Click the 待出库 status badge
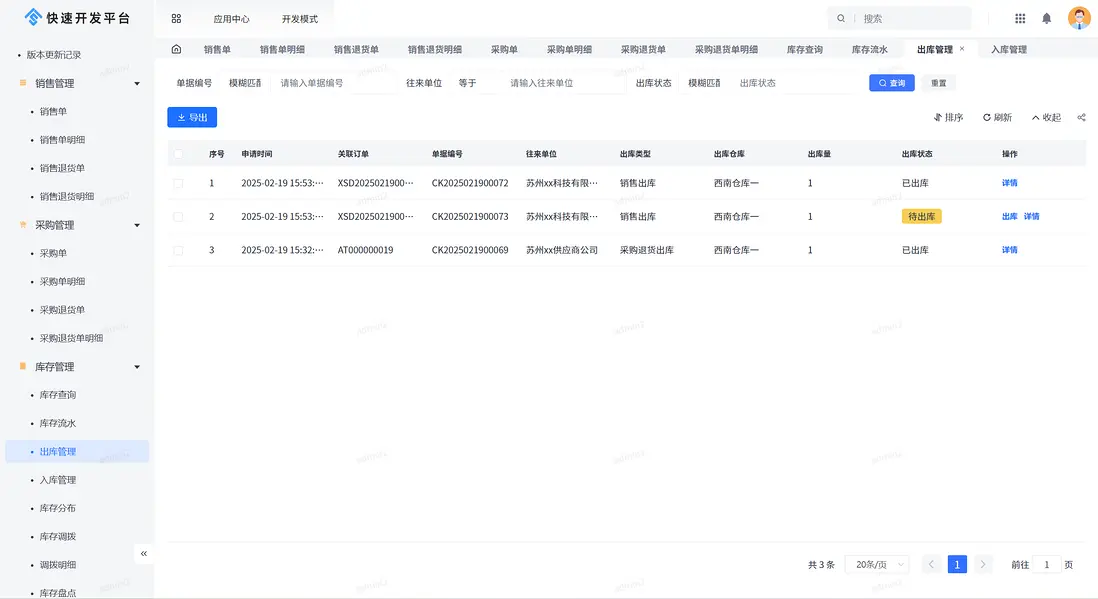Image resolution: width=1098 pixels, height=599 pixels. [x=922, y=216]
